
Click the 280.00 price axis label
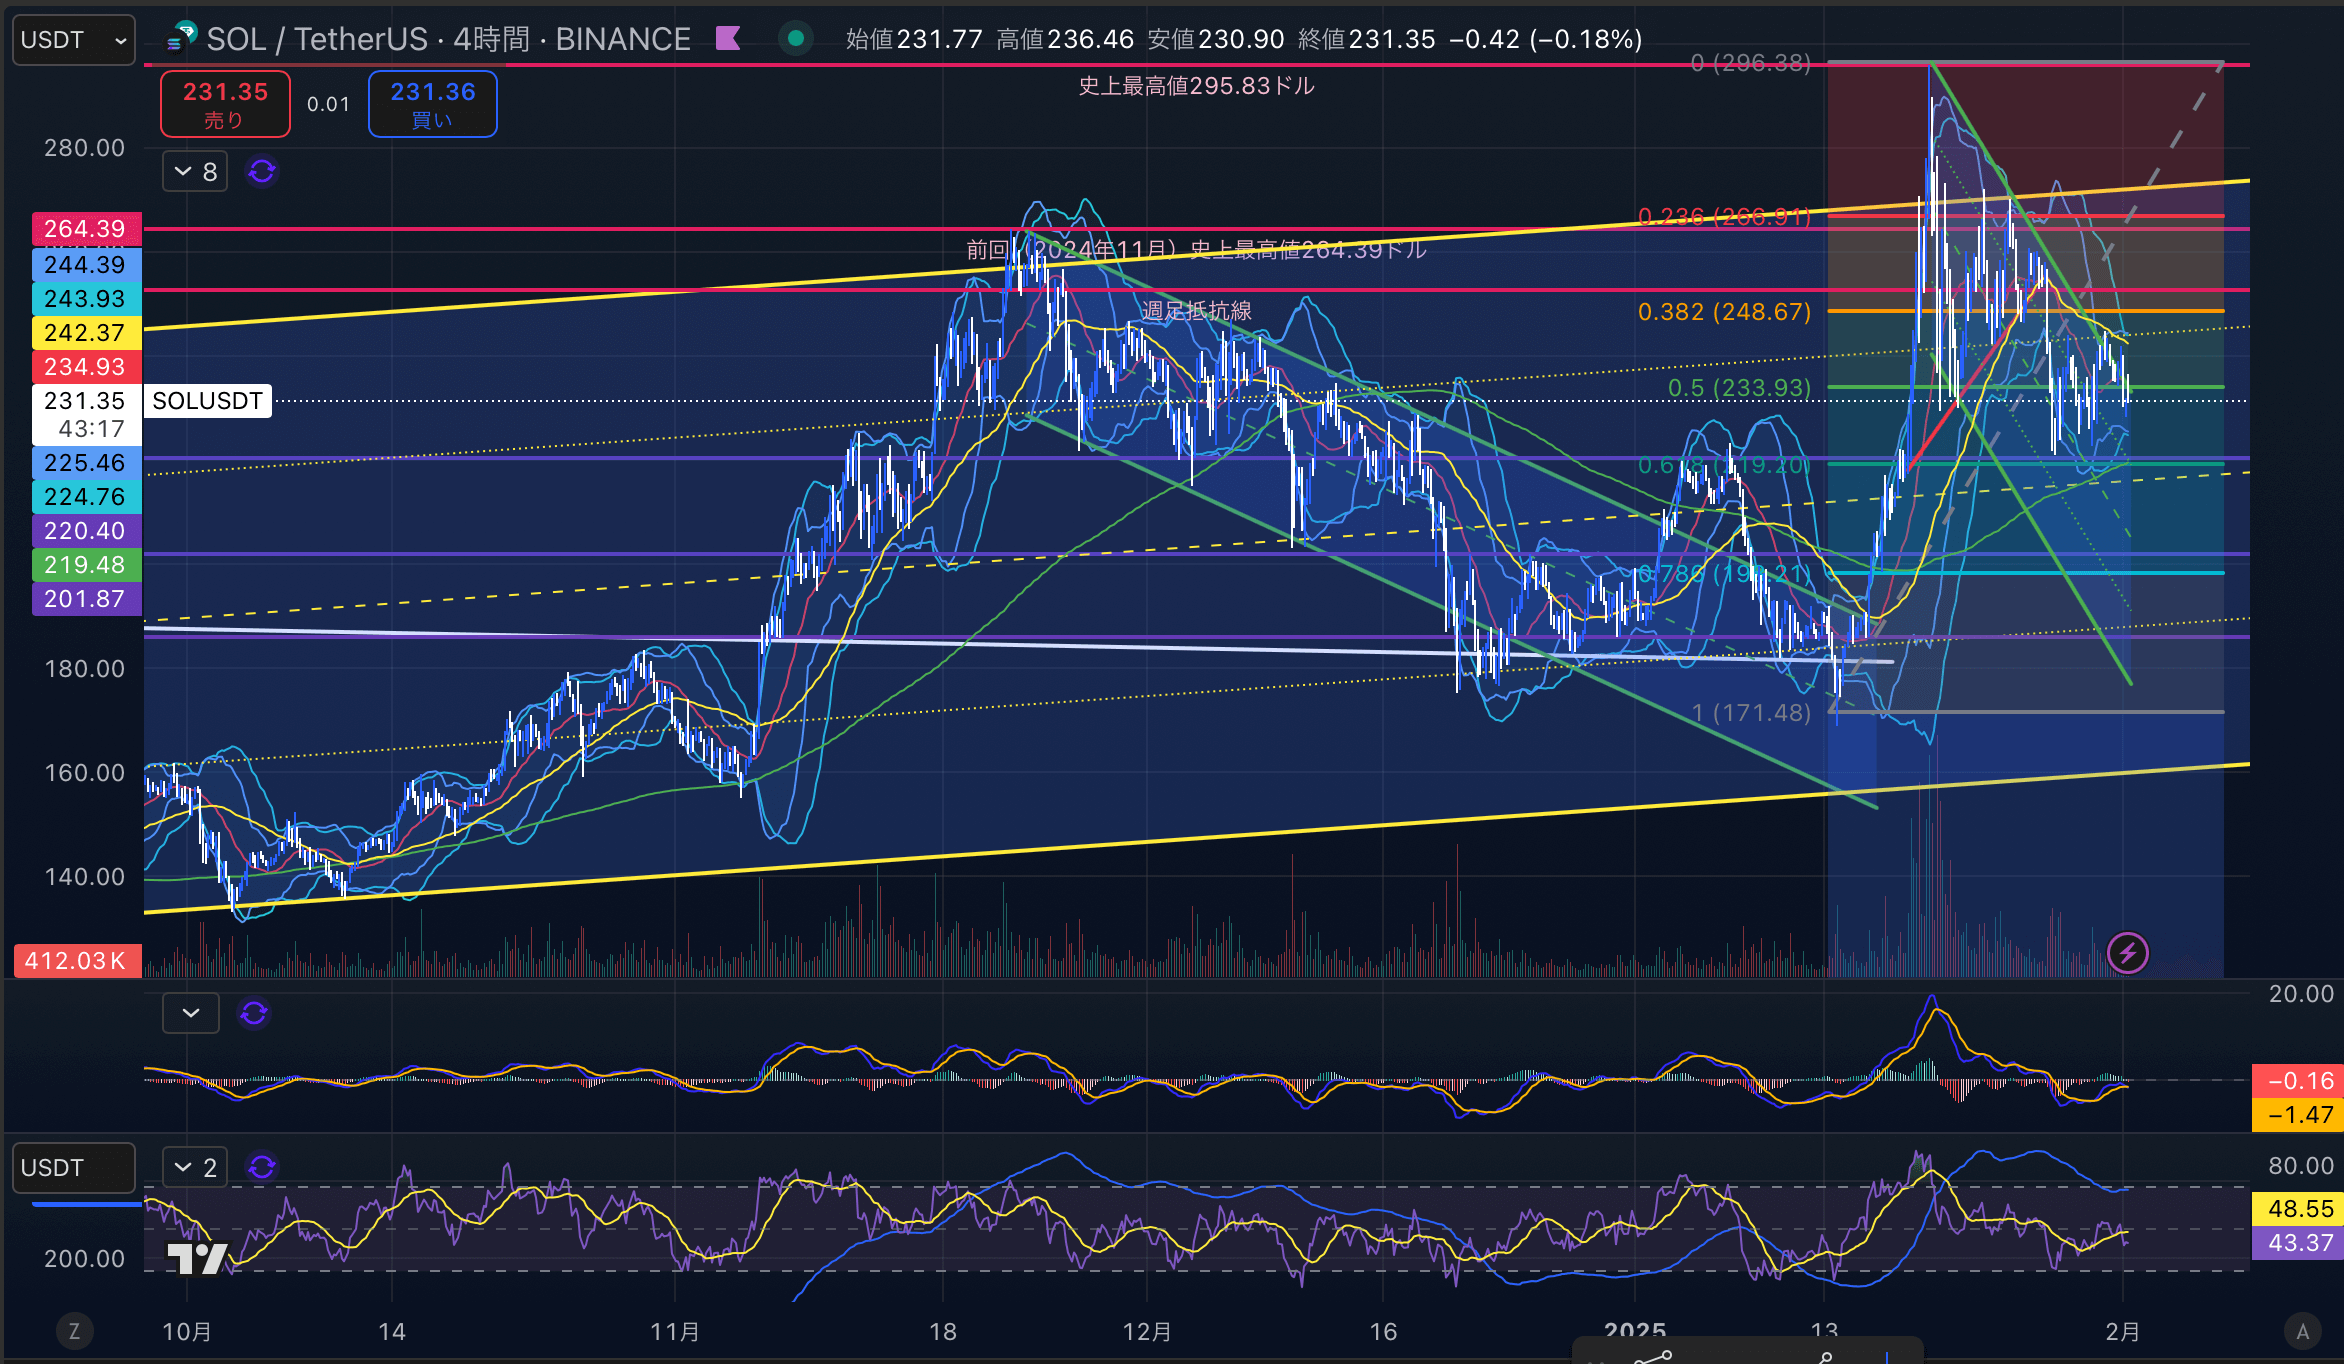(85, 148)
